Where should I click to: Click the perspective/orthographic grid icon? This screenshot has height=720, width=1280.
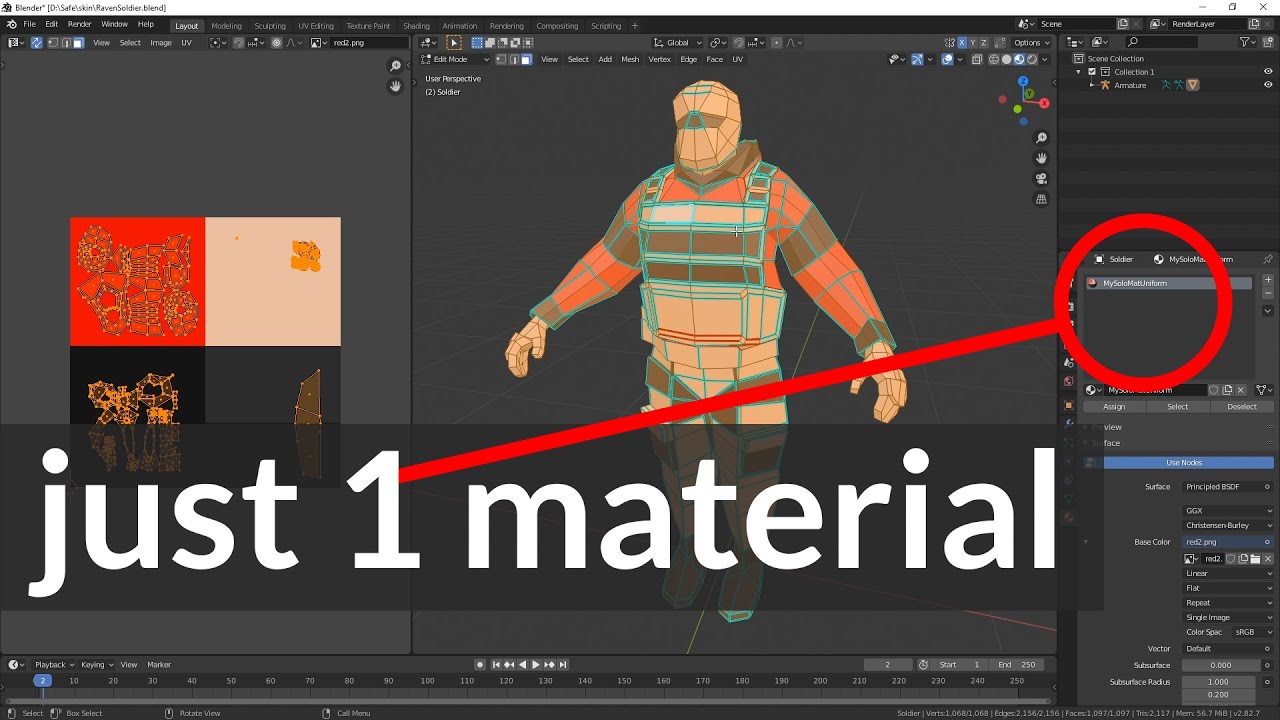point(1041,199)
